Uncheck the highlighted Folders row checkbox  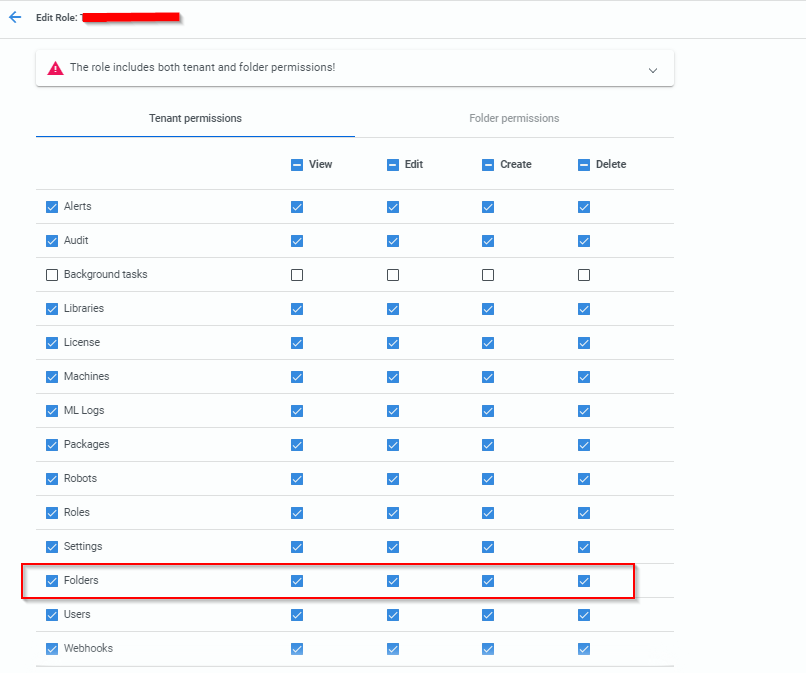click(x=51, y=580)
